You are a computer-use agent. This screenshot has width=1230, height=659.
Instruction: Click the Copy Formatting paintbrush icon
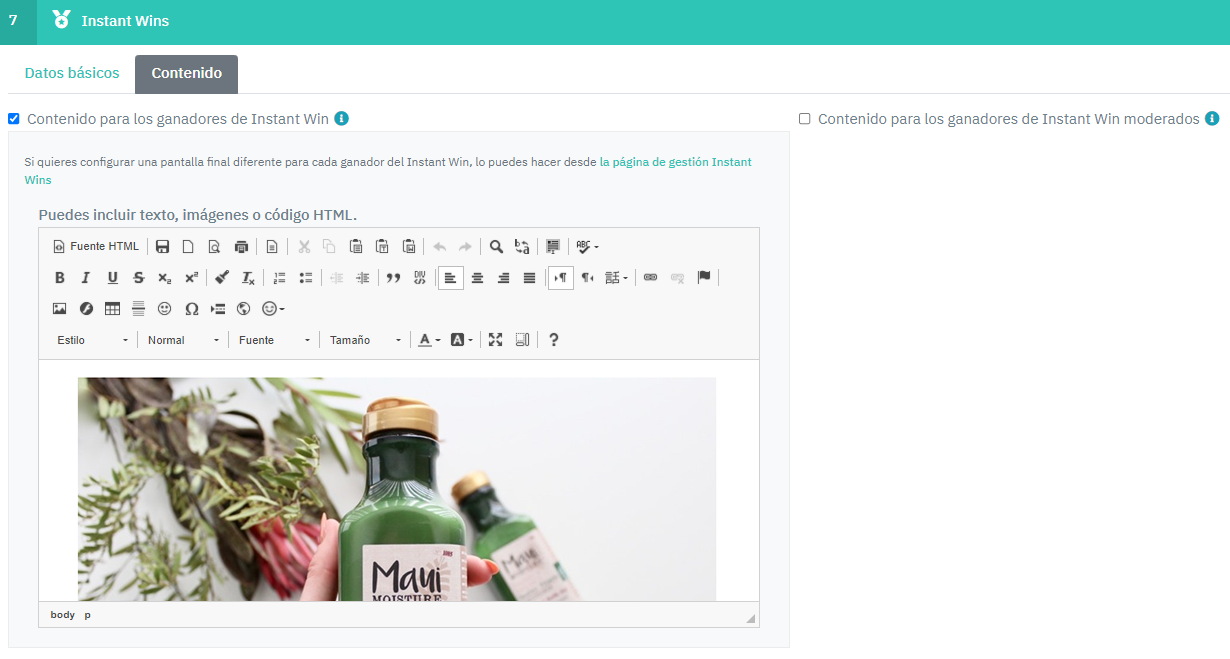pyautogui.click(x=222, y=278)
